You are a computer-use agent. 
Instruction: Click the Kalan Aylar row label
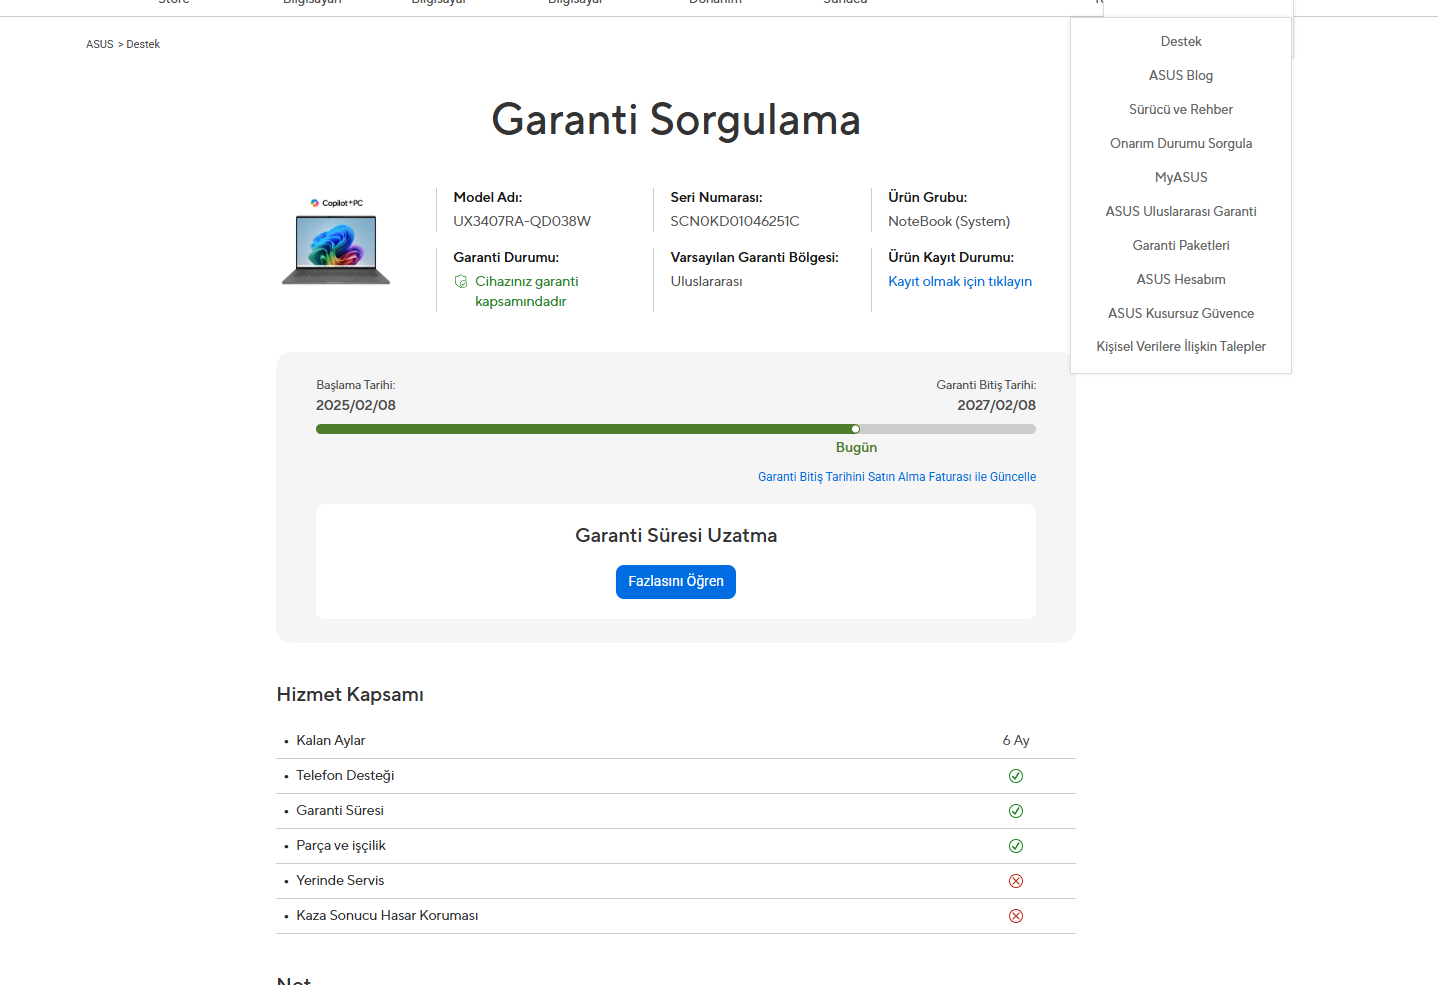pyautogui.click(x=331, y=741)
